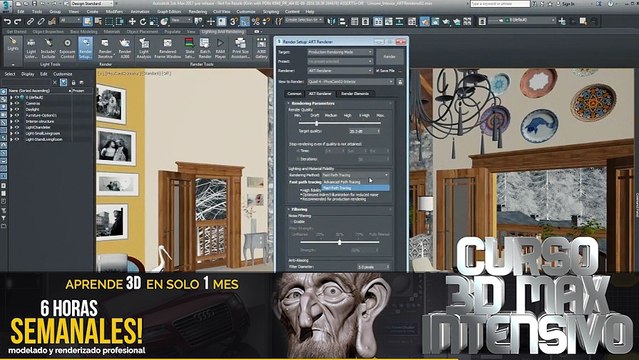The height and width of the screenshot is (360, 639).
Task: Open the Rendered Frame Window
Action: [x=167, y=49]
